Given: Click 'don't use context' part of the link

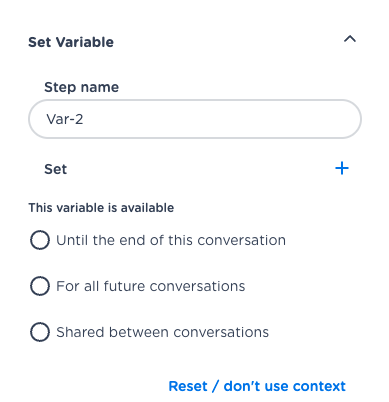Looking at the screenshot, I should point(285,386).
